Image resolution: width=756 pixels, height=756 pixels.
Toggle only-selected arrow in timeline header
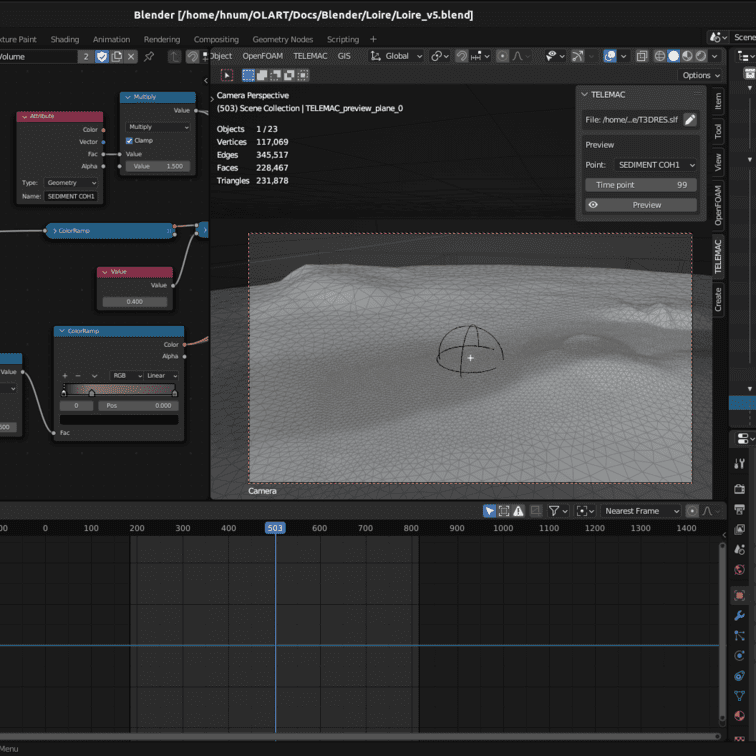pos(489,511)
